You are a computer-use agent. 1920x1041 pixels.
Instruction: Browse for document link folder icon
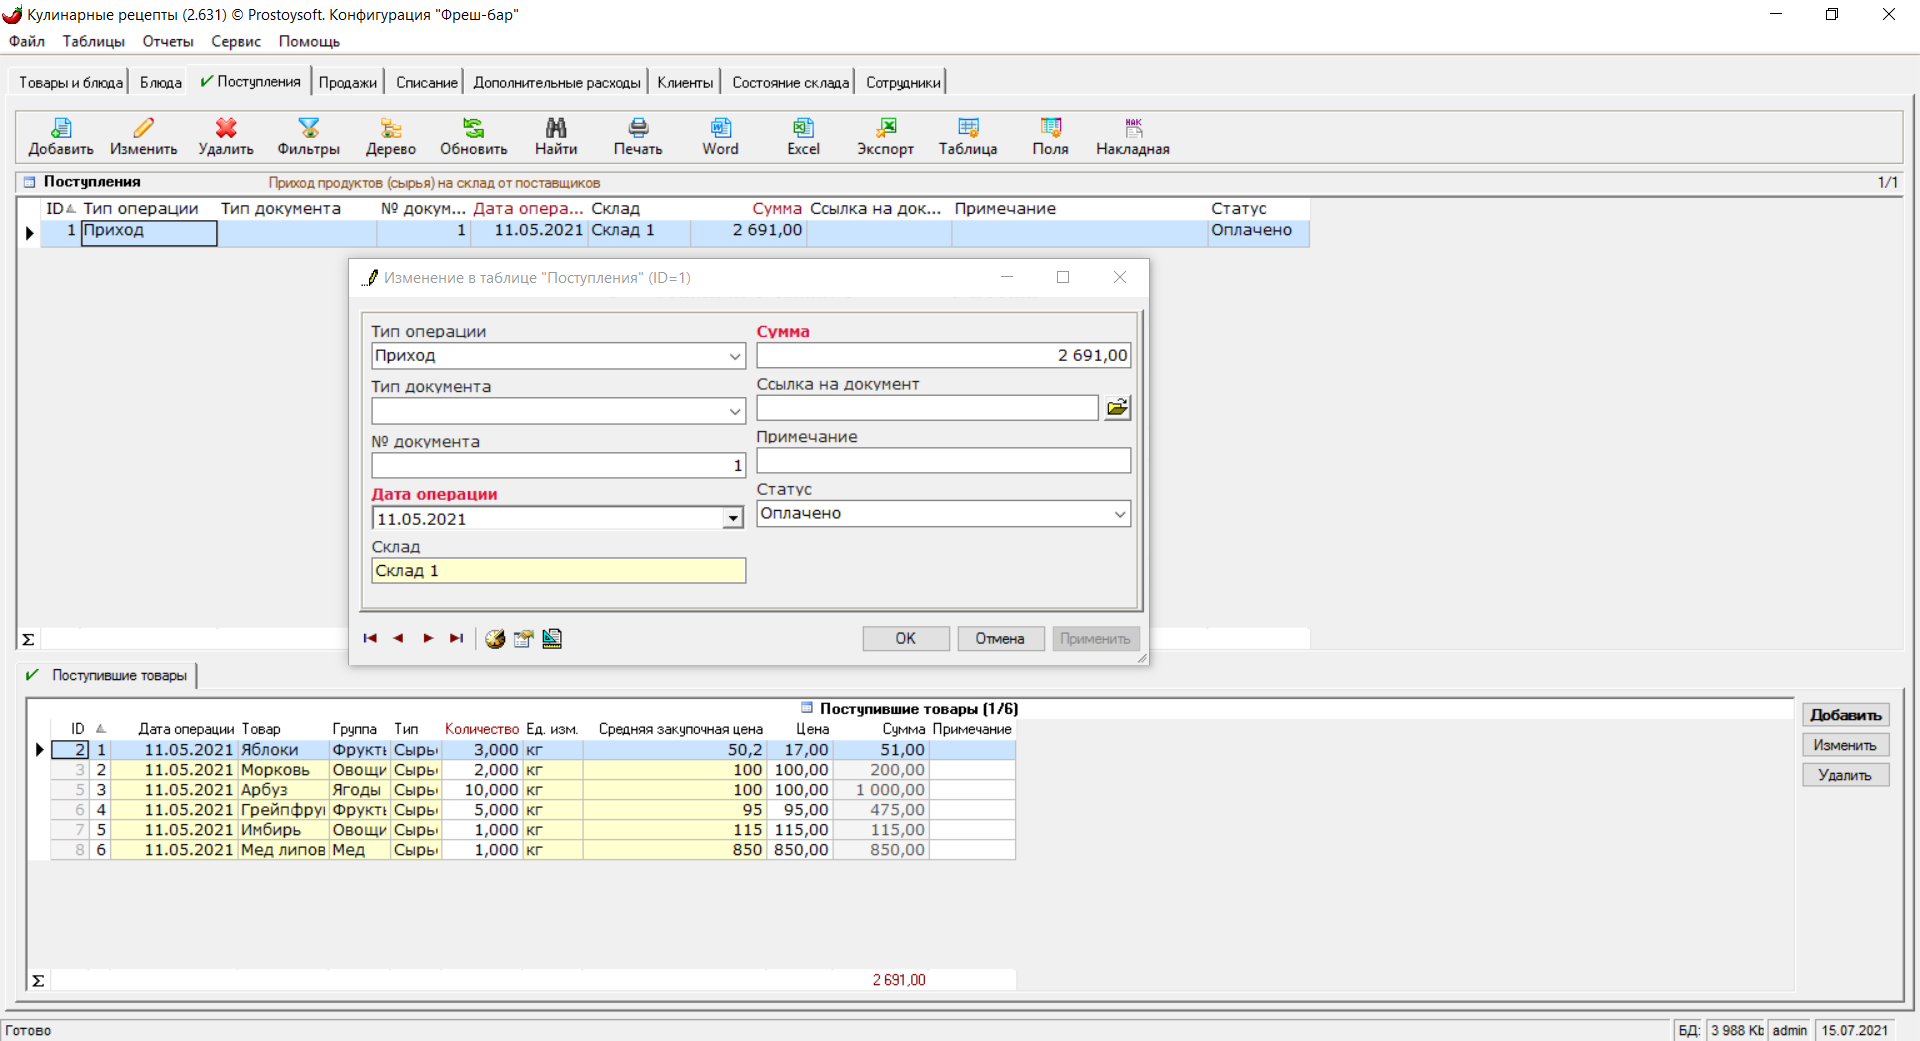(1117, 408)
